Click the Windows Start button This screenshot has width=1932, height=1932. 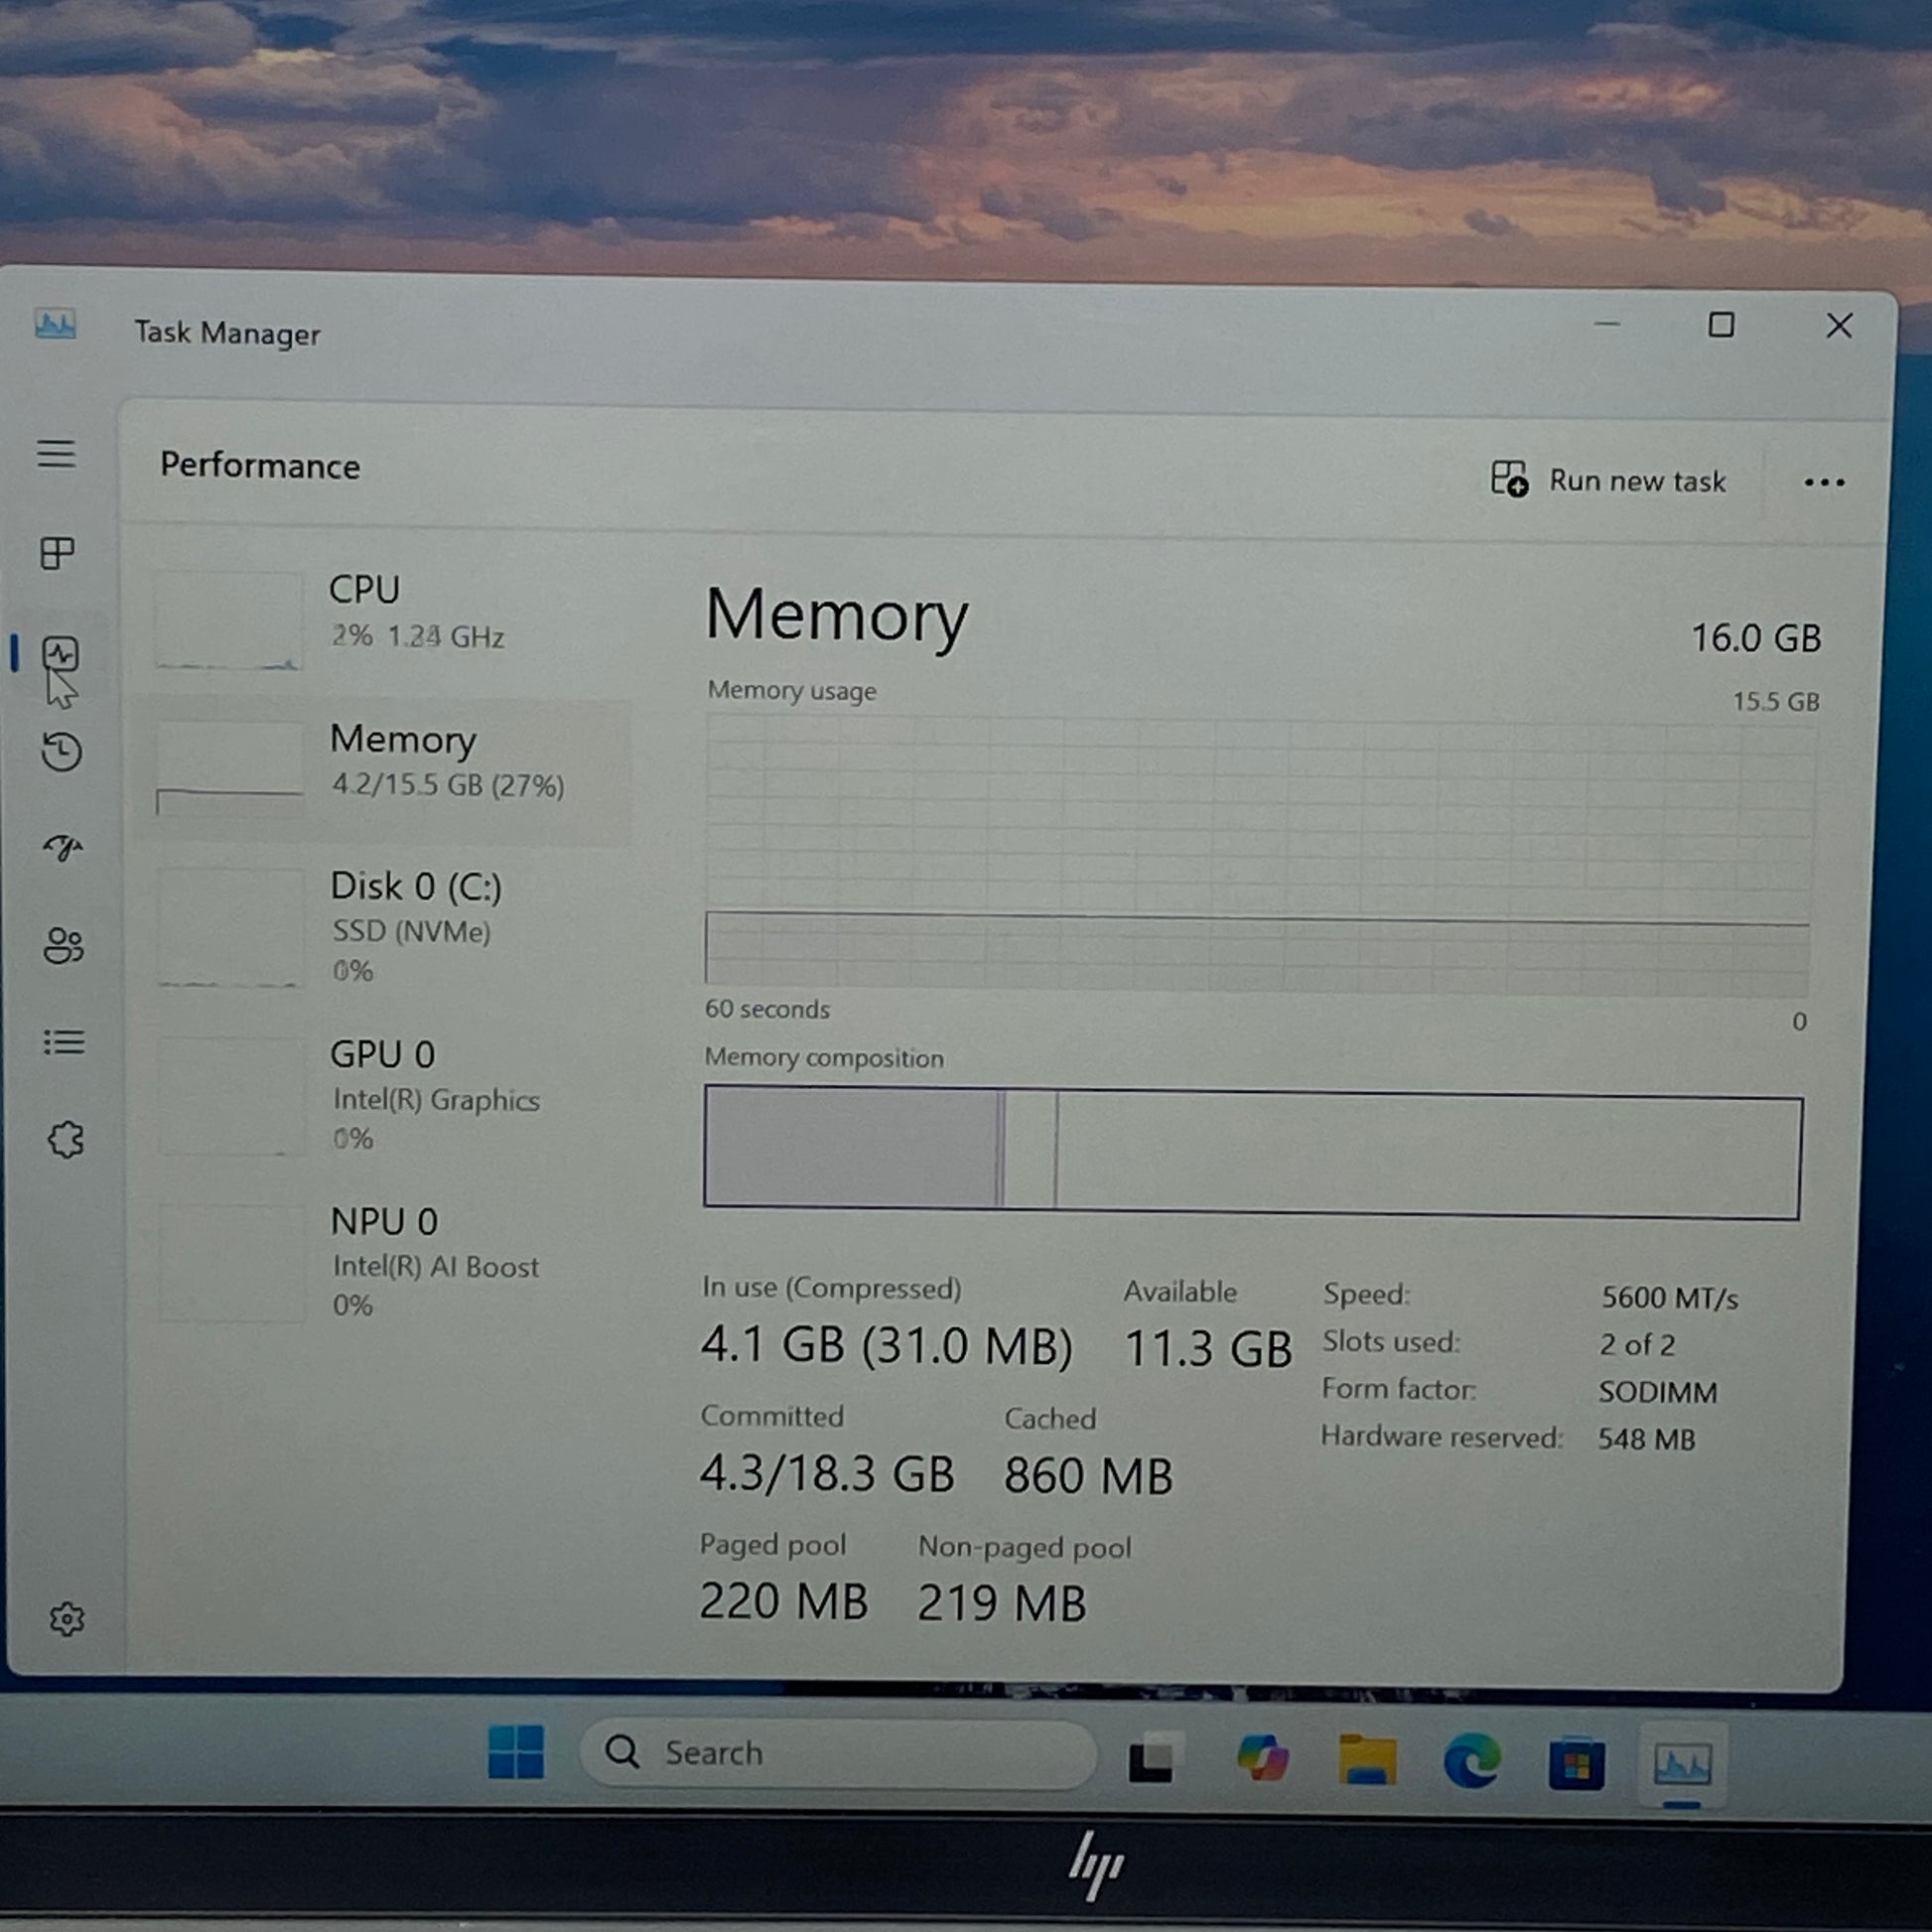[x=516, y=1752]
